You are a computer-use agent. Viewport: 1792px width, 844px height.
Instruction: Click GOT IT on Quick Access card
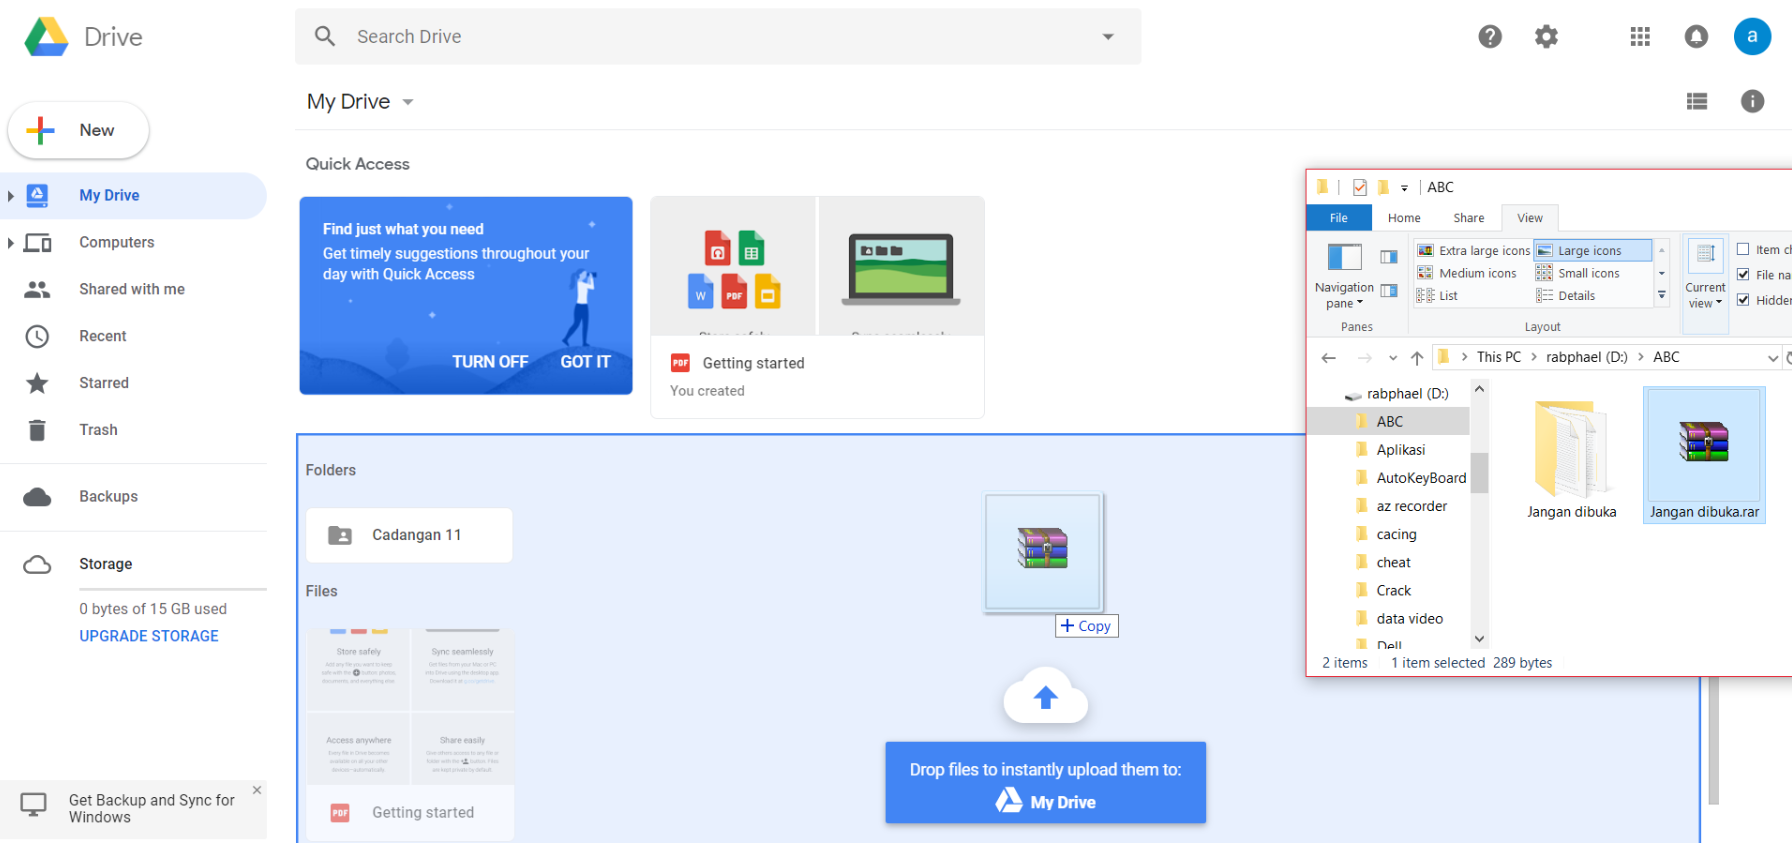(585, 362)
